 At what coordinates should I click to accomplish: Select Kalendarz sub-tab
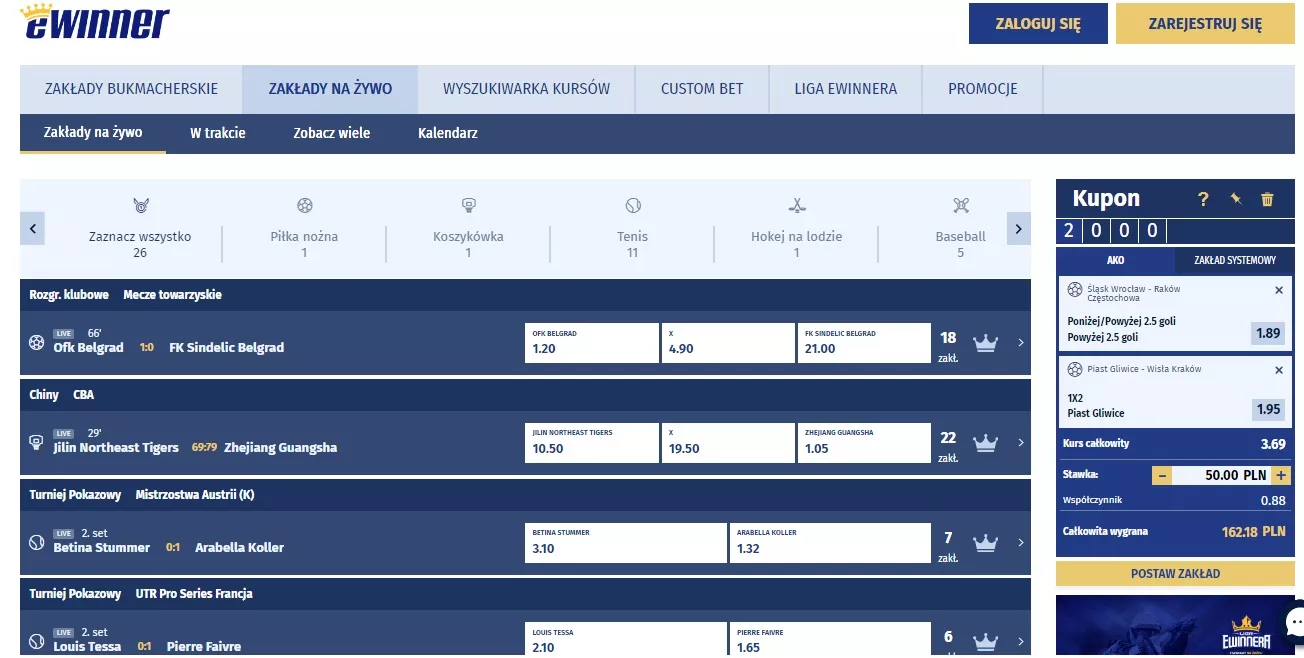pyautogui.click(x=447, y=133)
